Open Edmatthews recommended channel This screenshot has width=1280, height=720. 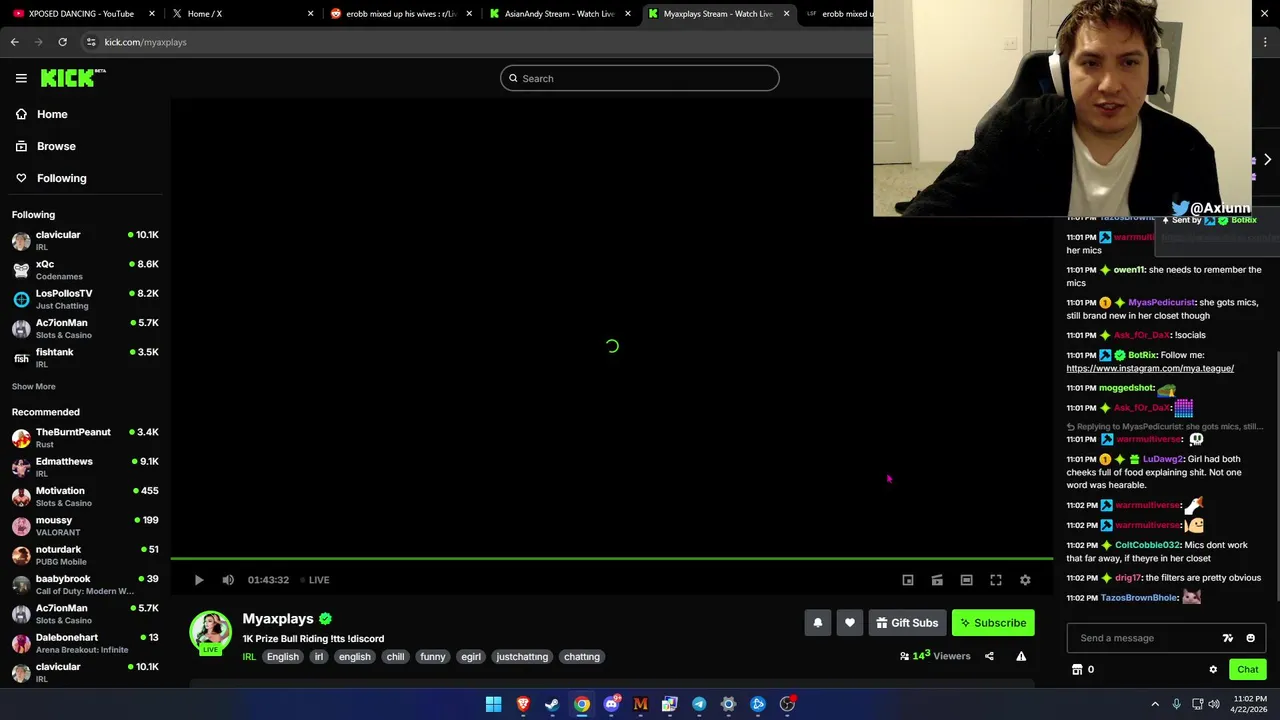[85, 467]
